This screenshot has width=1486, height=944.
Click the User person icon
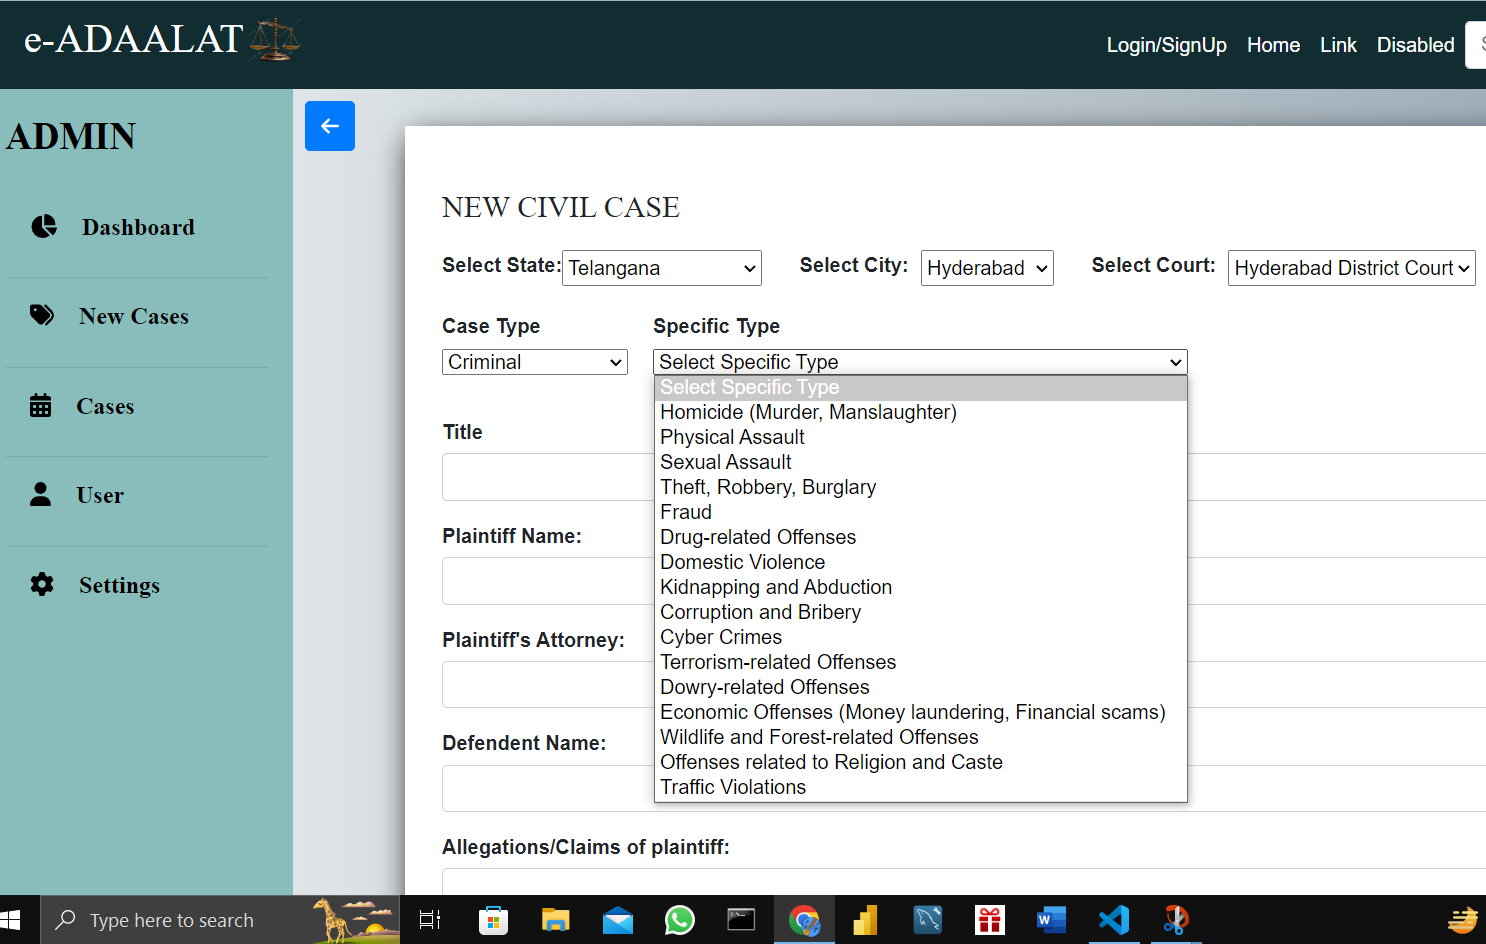click(40, 494)
